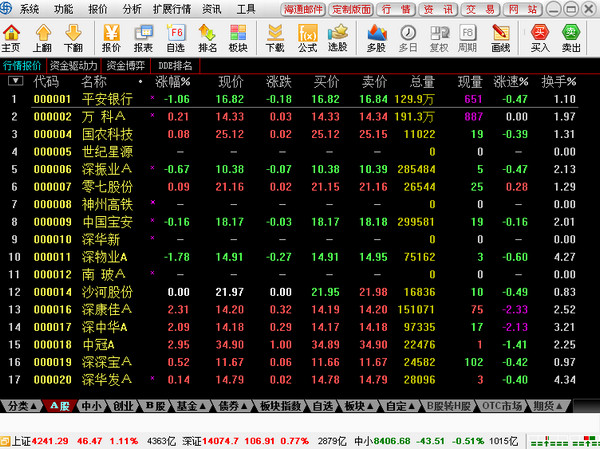Click the 海通邮件 button
The height and width of the screenshot is (449, 600).
(x=303, y=9)
